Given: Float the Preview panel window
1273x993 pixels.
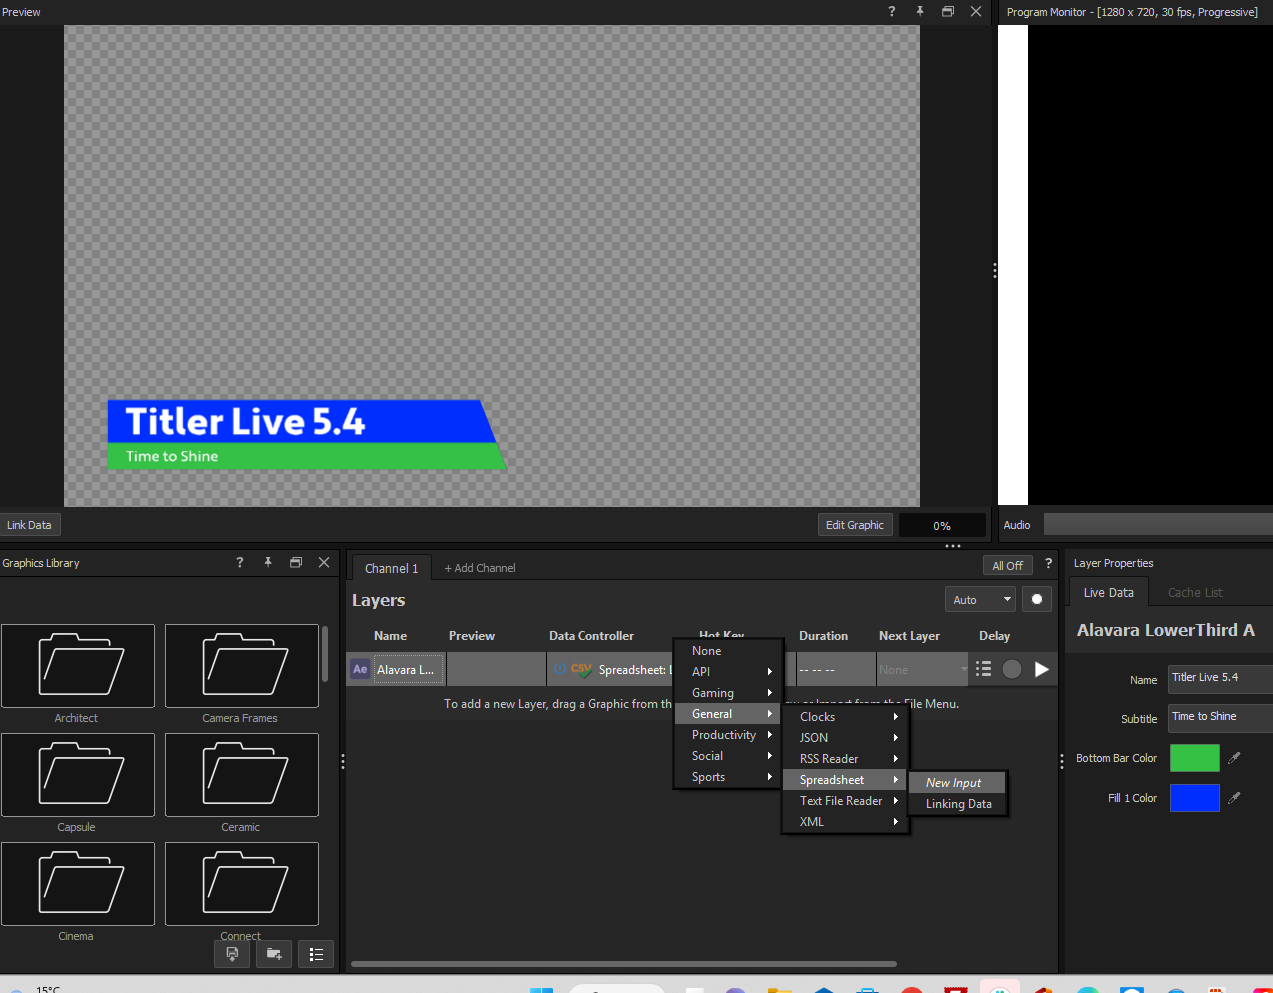Looking at the screenshot, I should pos(948,12).
